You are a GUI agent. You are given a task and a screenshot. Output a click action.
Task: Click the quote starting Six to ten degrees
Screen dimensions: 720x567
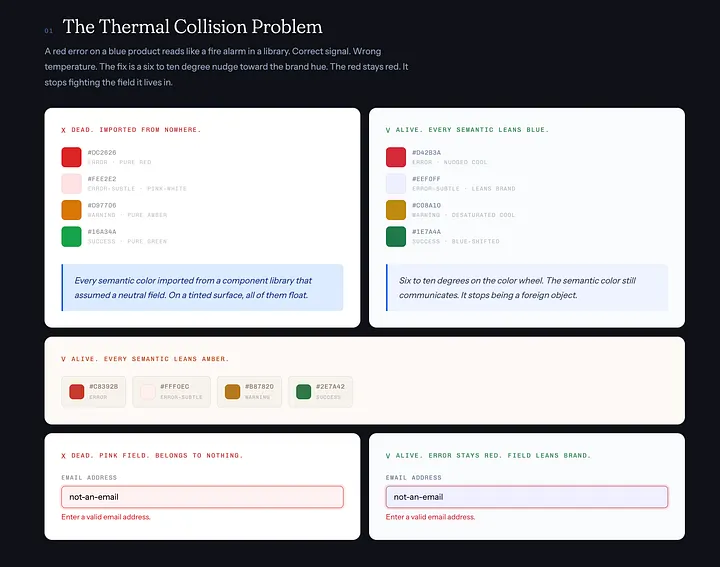point(527,287)
